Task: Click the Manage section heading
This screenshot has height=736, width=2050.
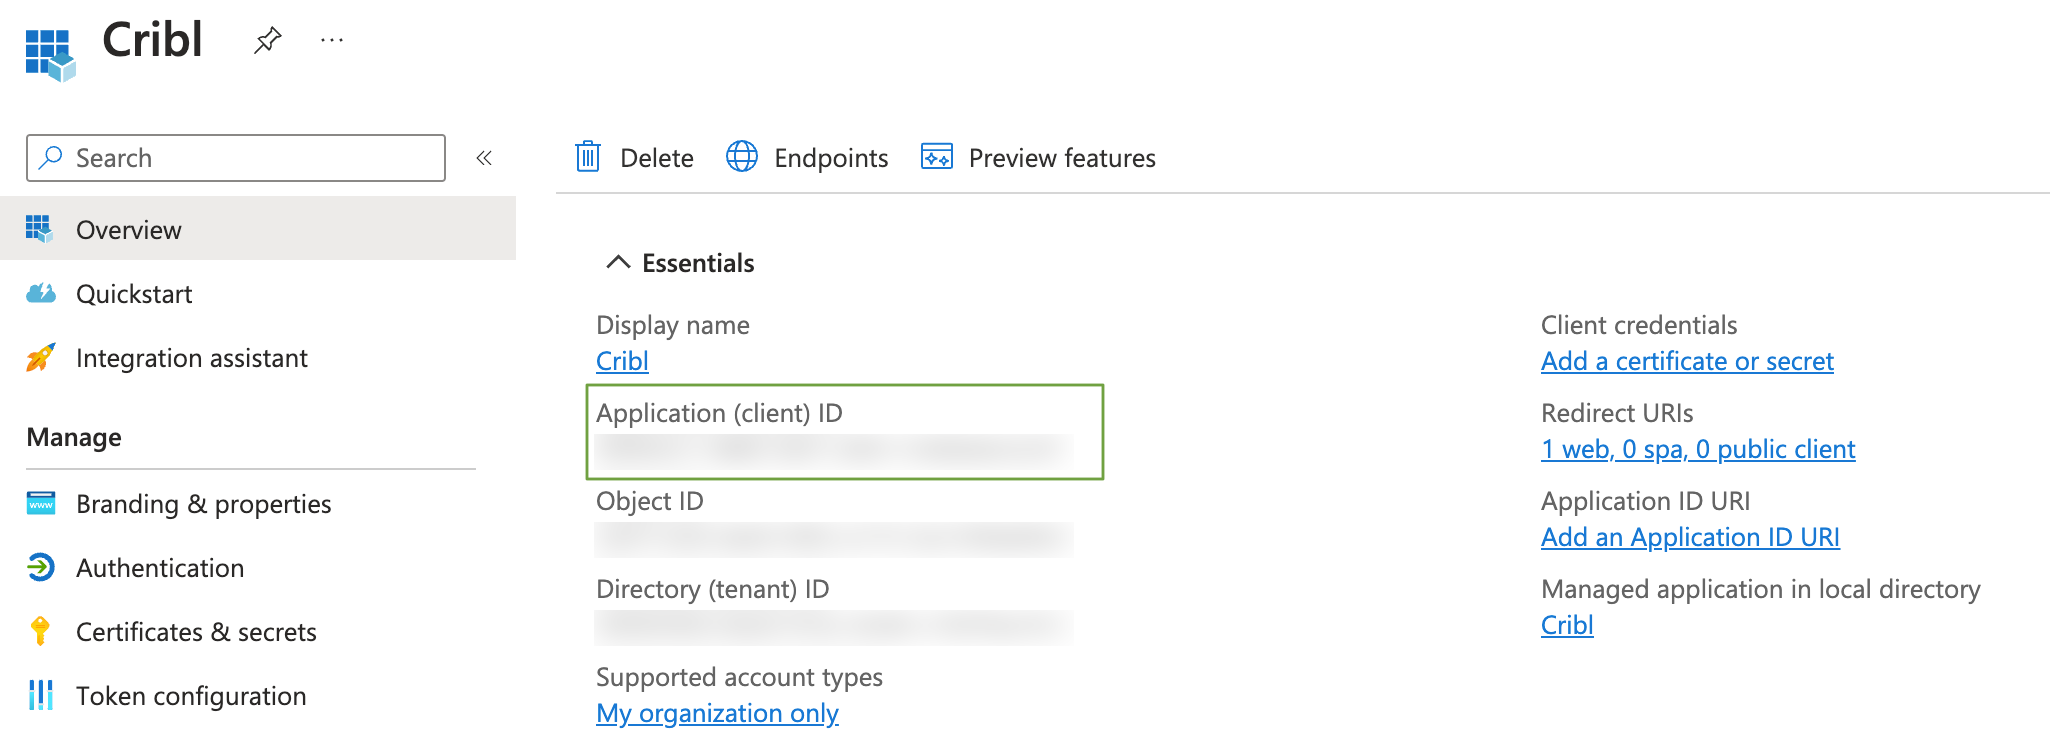Action: click(x=74, y=437)
